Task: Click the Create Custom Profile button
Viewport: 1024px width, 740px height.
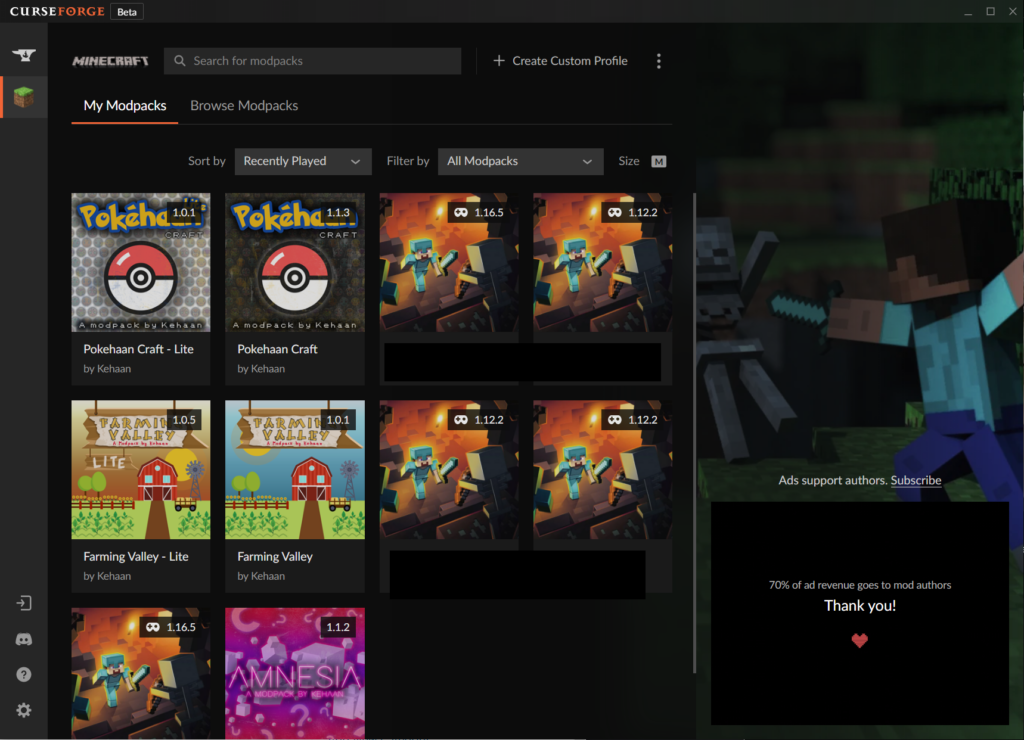Action: (x=560, y=61)
